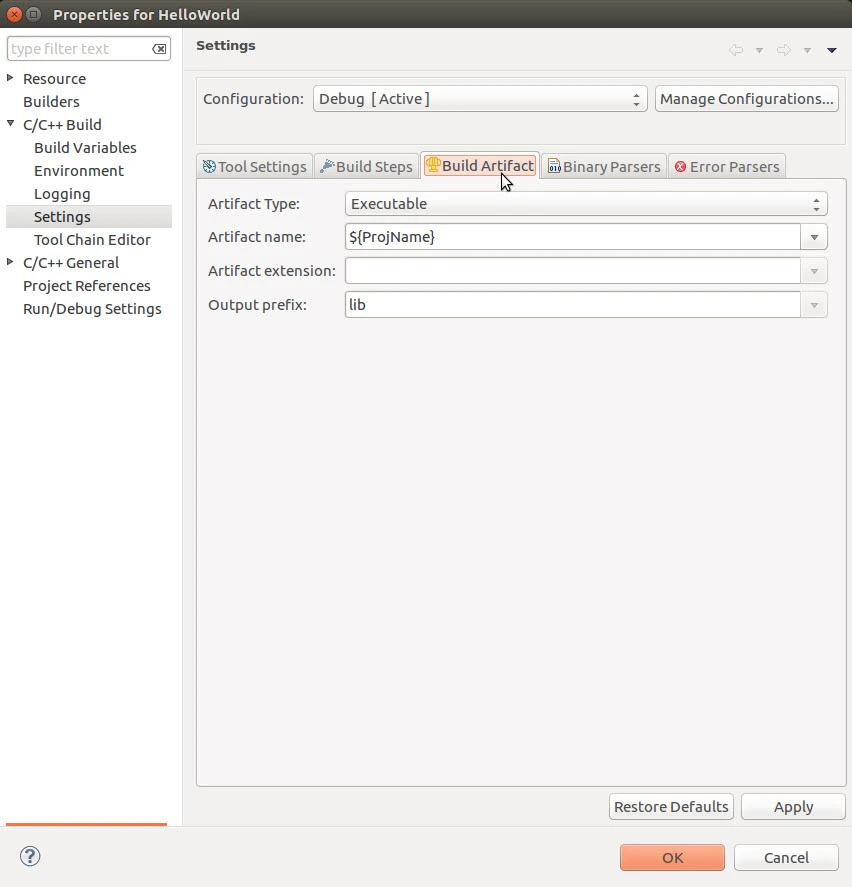Image resolution: width=852 pixels, height=887 pixels.
Task: Open the Tool Settings tab
Action: tap(255, 166)
